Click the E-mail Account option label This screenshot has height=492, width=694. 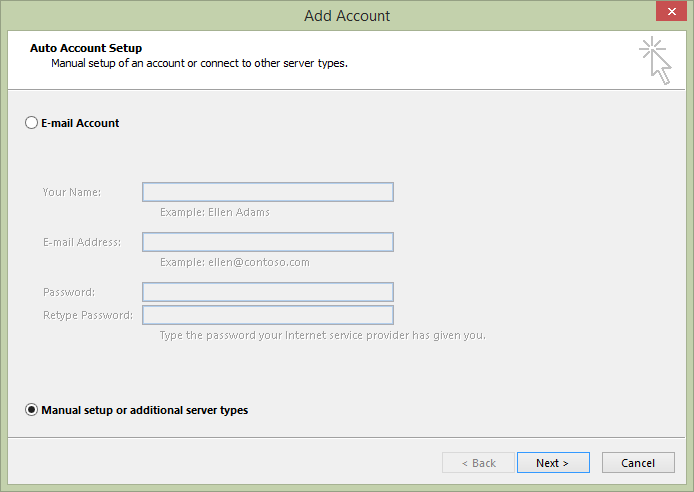(x=80, y=123)
